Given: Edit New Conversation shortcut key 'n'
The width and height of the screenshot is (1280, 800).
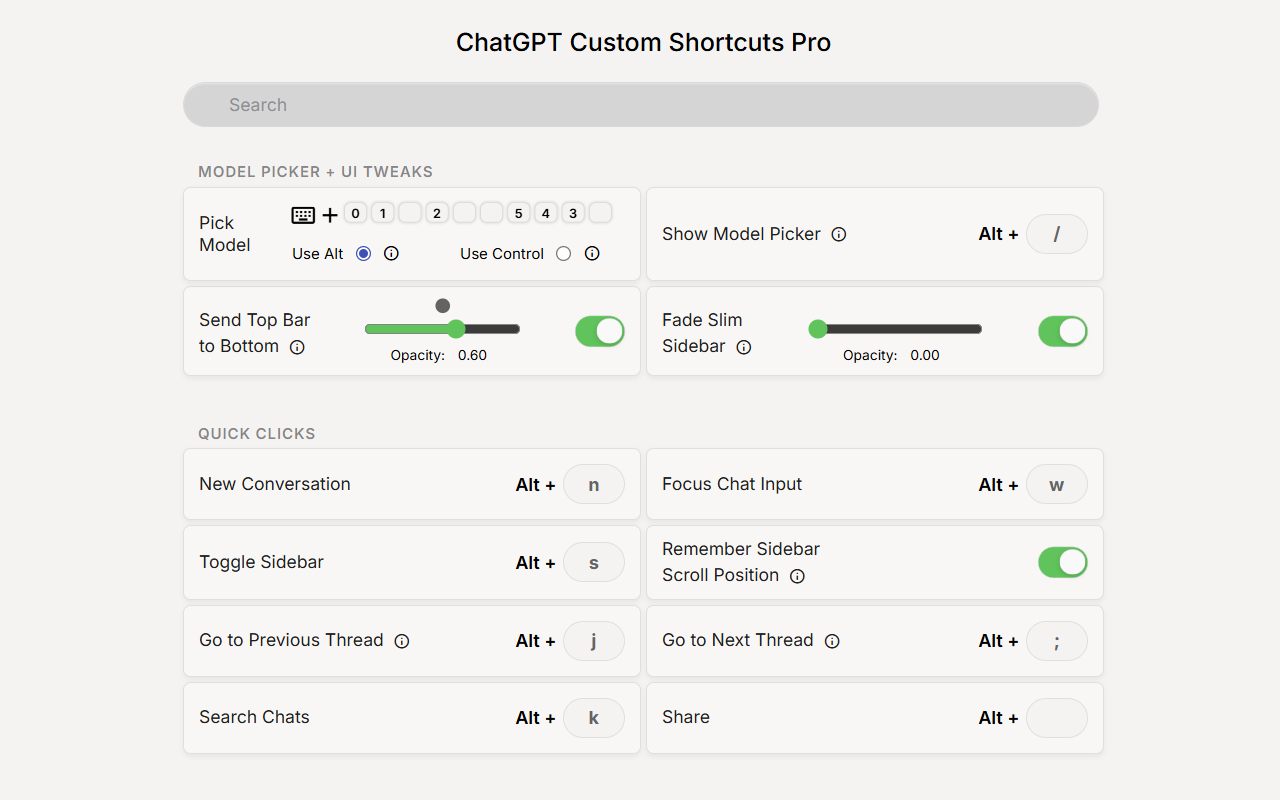Looking at the screenshot, I should [x=594, y=485].
